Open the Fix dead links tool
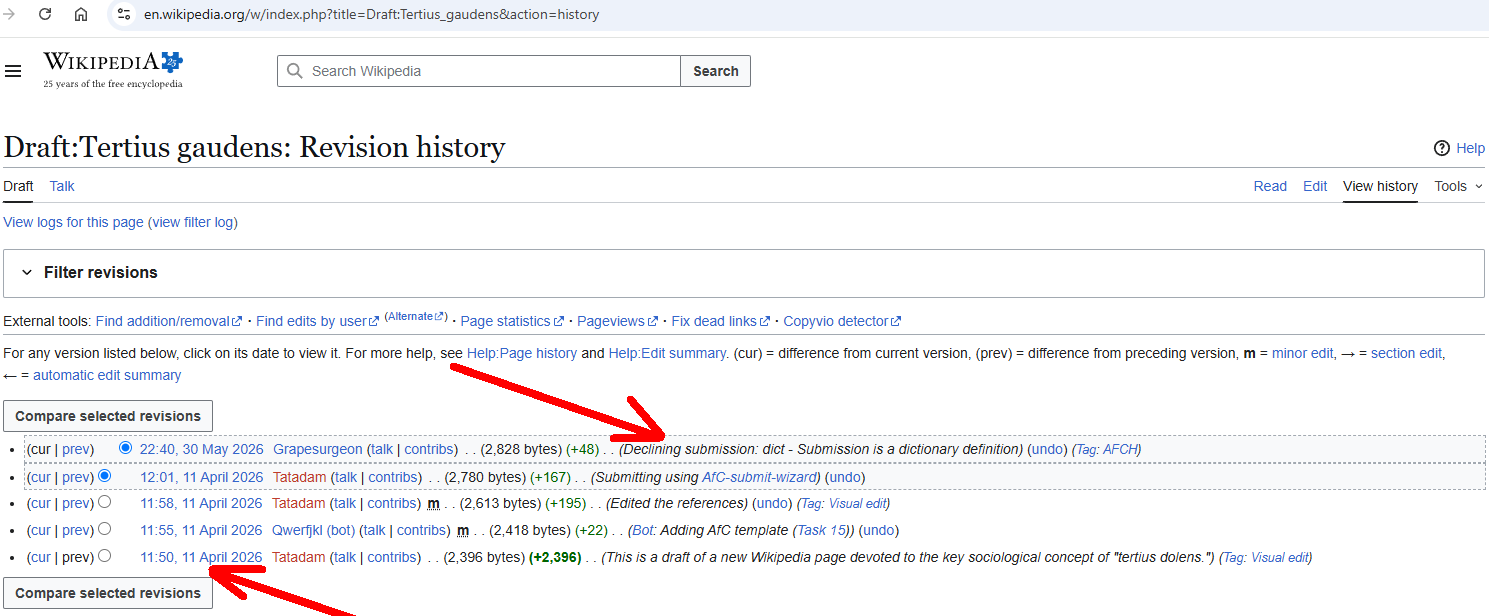The height and width of the screenshot is (616, 1489). point(720,321)
